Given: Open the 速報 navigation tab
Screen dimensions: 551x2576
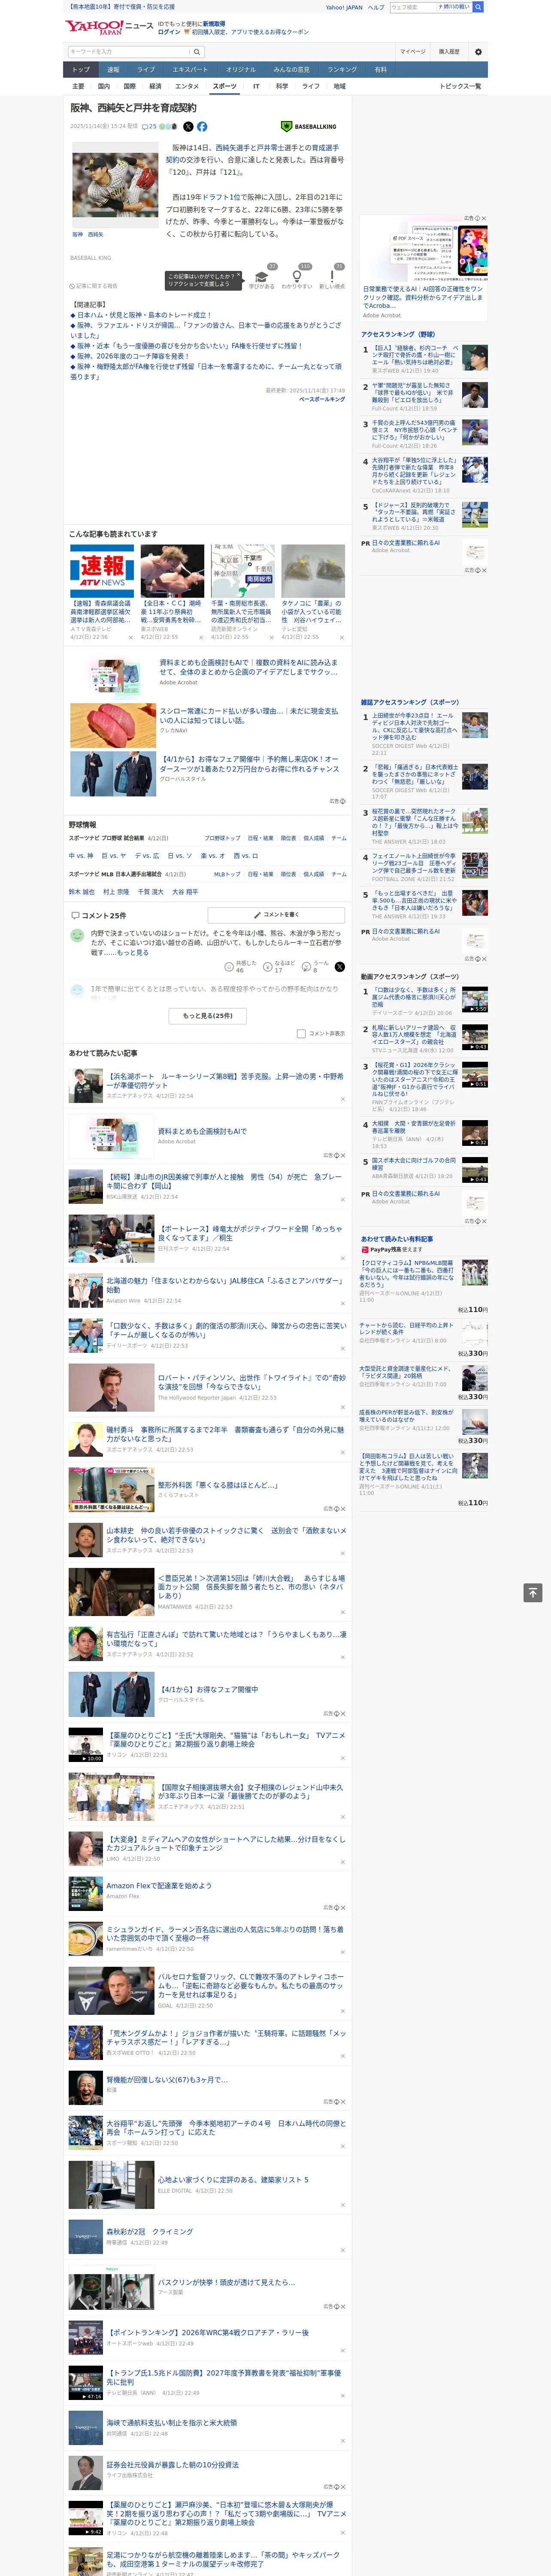Looking at the screenshot, I should 113,70.
